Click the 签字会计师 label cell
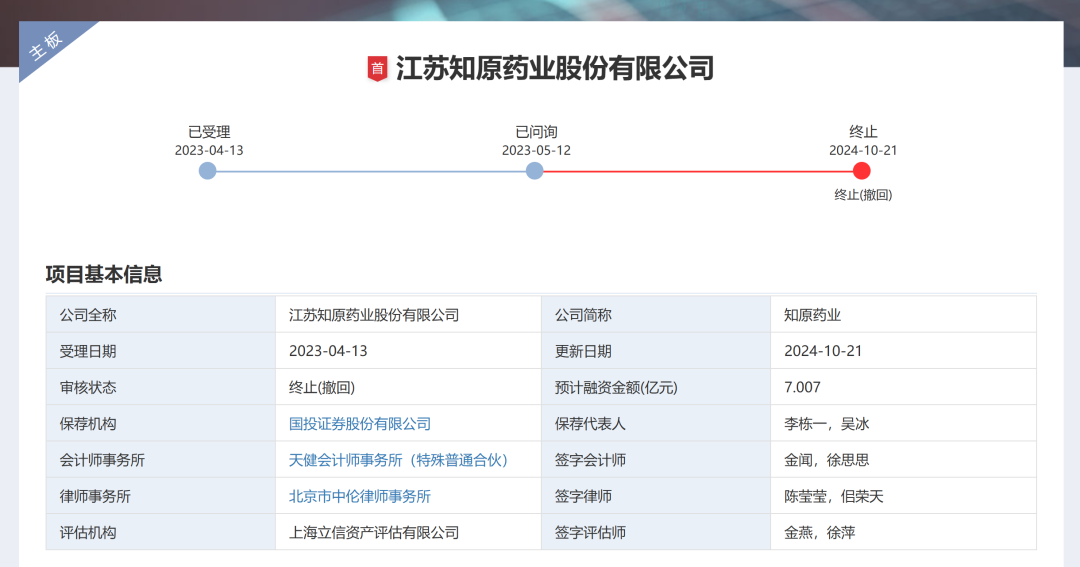The width and height of the screenshot is (1080, 567). tap(656, 460)
